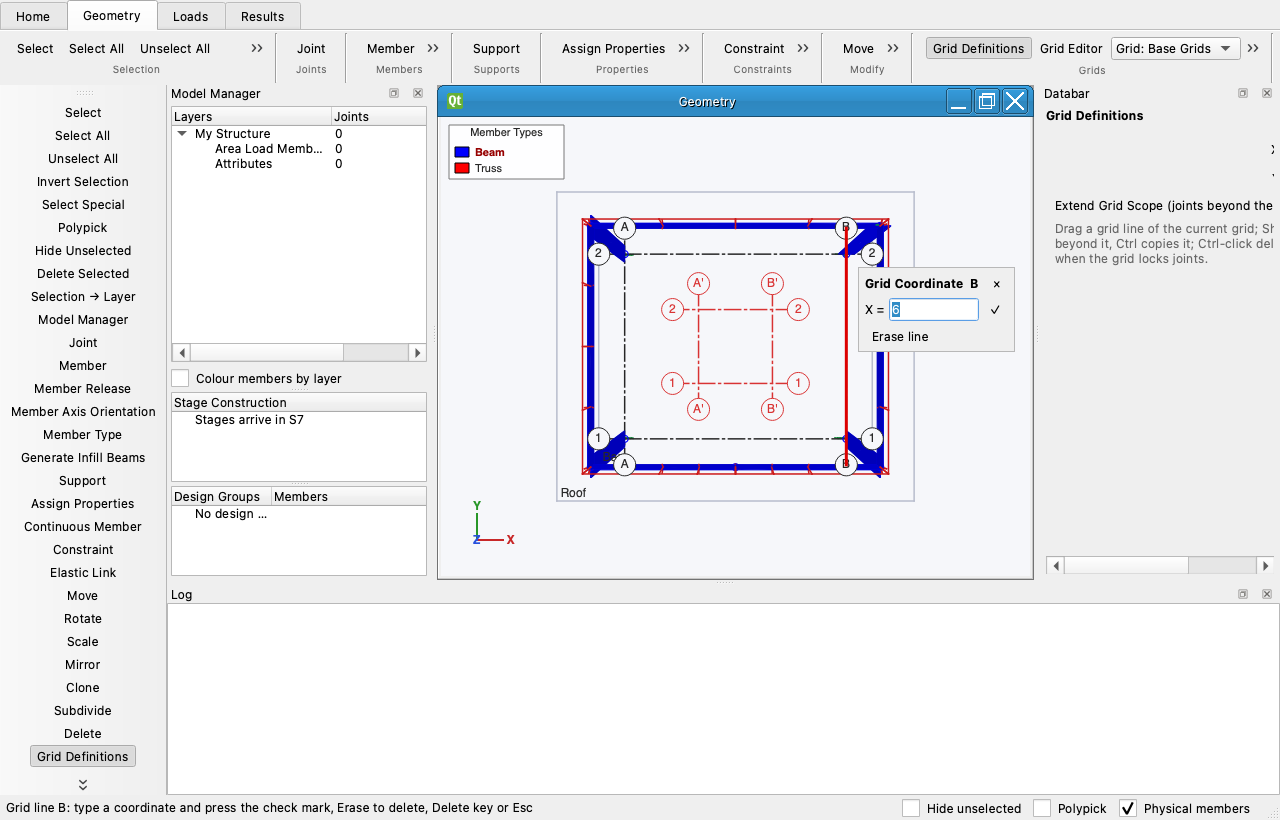Uncheck the Physical members checkbox
This screenshot has height=820, width=1280.
point(1128,808)
